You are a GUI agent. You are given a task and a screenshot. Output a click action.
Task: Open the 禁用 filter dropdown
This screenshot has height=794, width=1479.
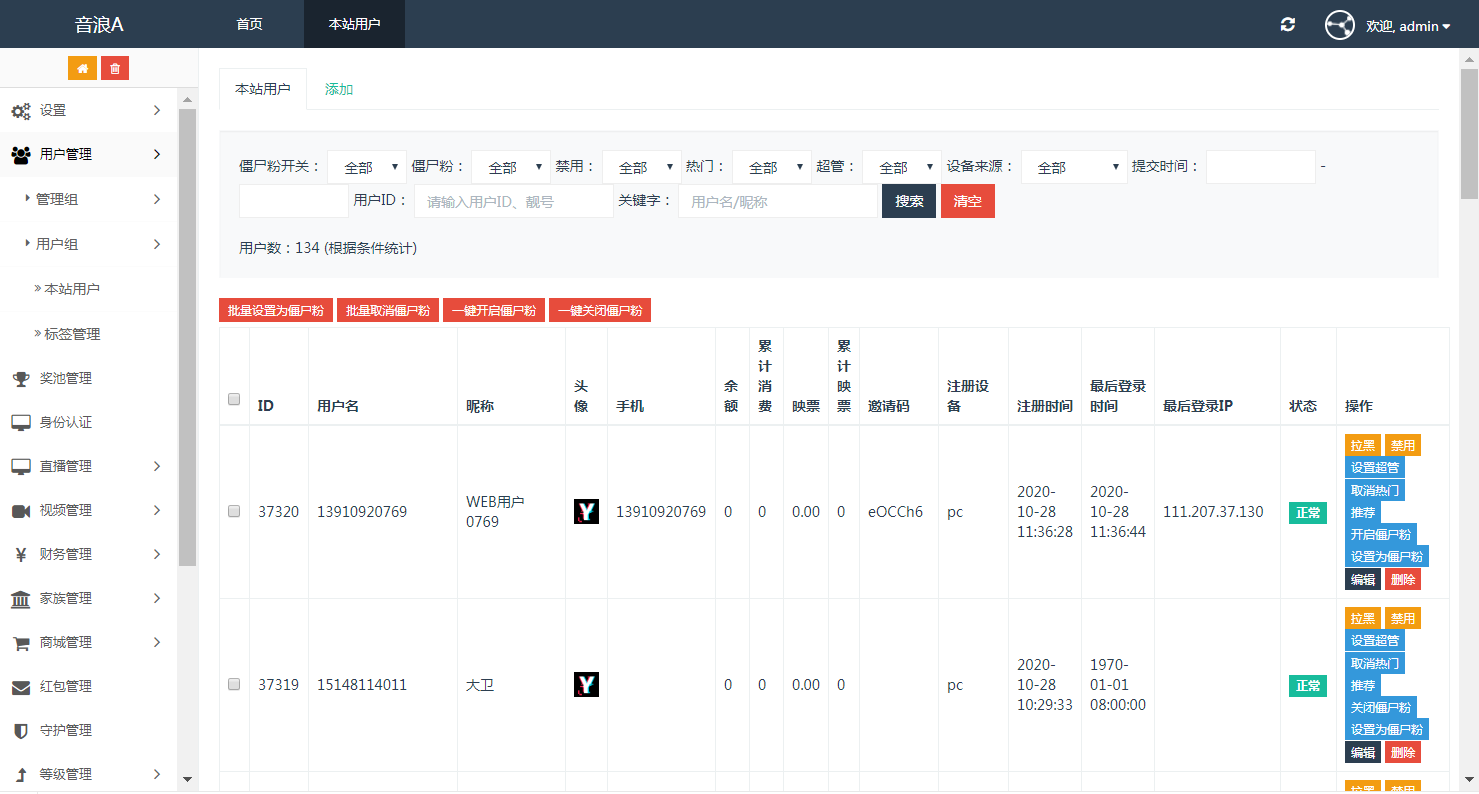tap(641, 167)
